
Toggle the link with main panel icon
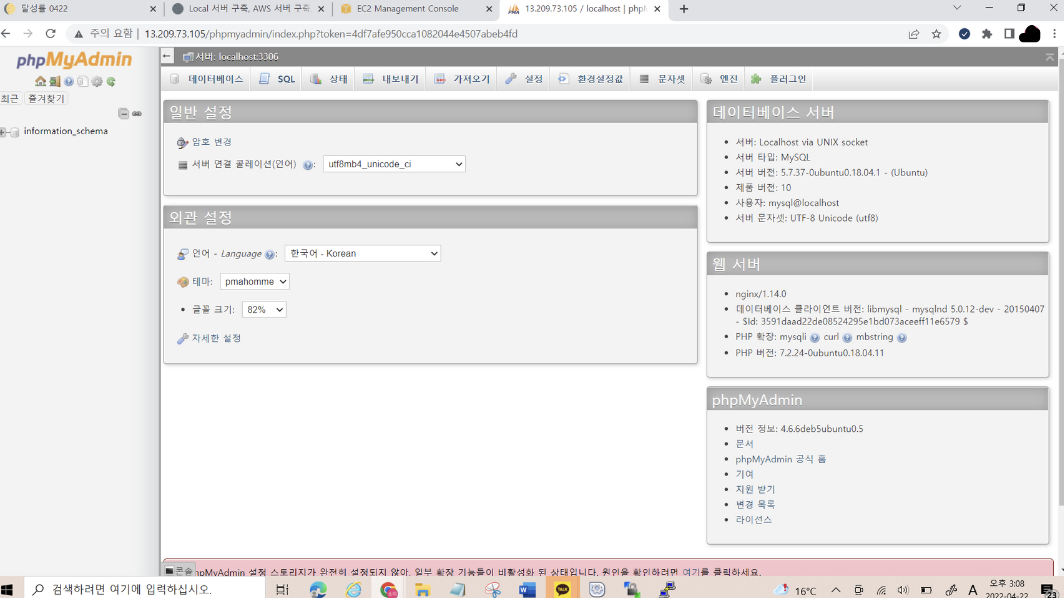(x=137, y=113)
